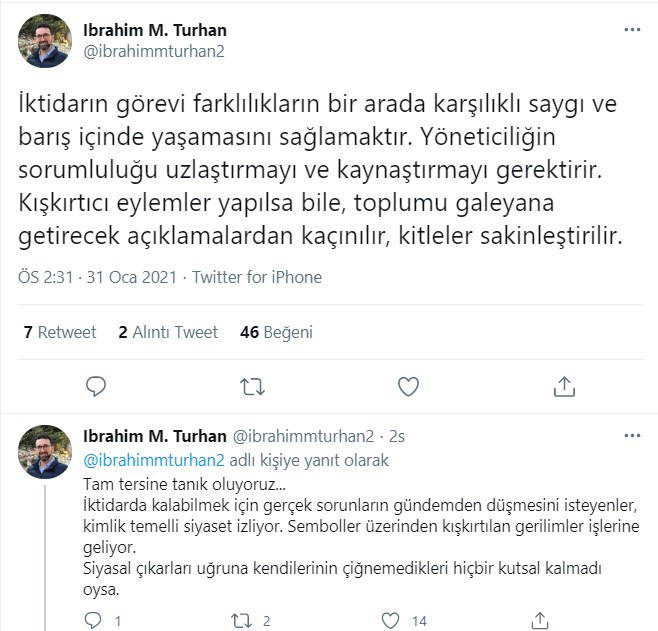658x631 pixels.
Task: Like the reply tweet with 14 likes
Action: point(389,621)
